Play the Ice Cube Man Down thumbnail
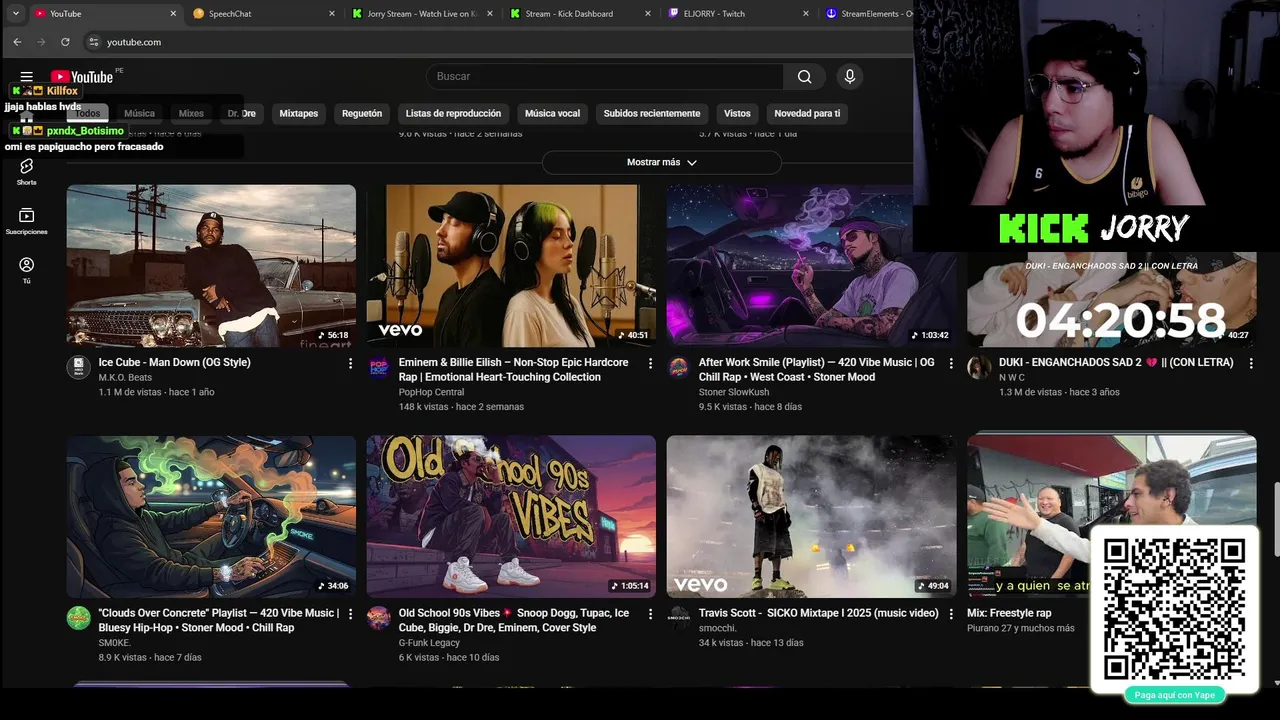Screen dimensions: 1280x720 [x=211, y=266]
